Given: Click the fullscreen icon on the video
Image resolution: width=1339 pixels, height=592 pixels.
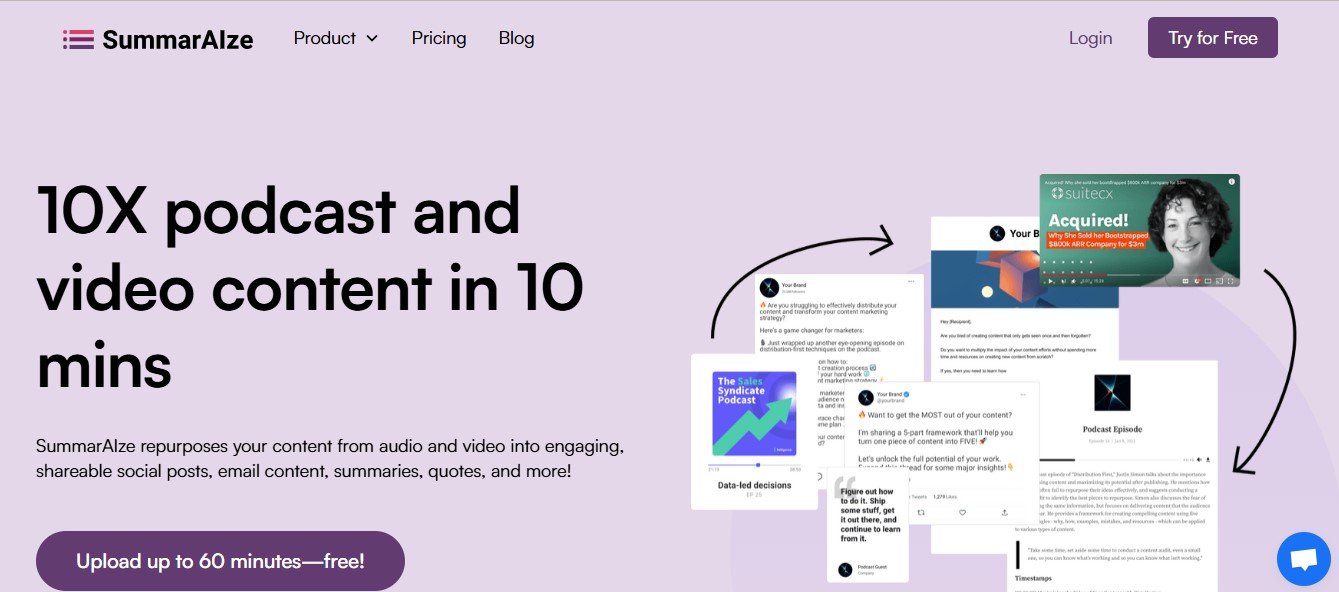Looking at the screenshot, I should 1229,281.
